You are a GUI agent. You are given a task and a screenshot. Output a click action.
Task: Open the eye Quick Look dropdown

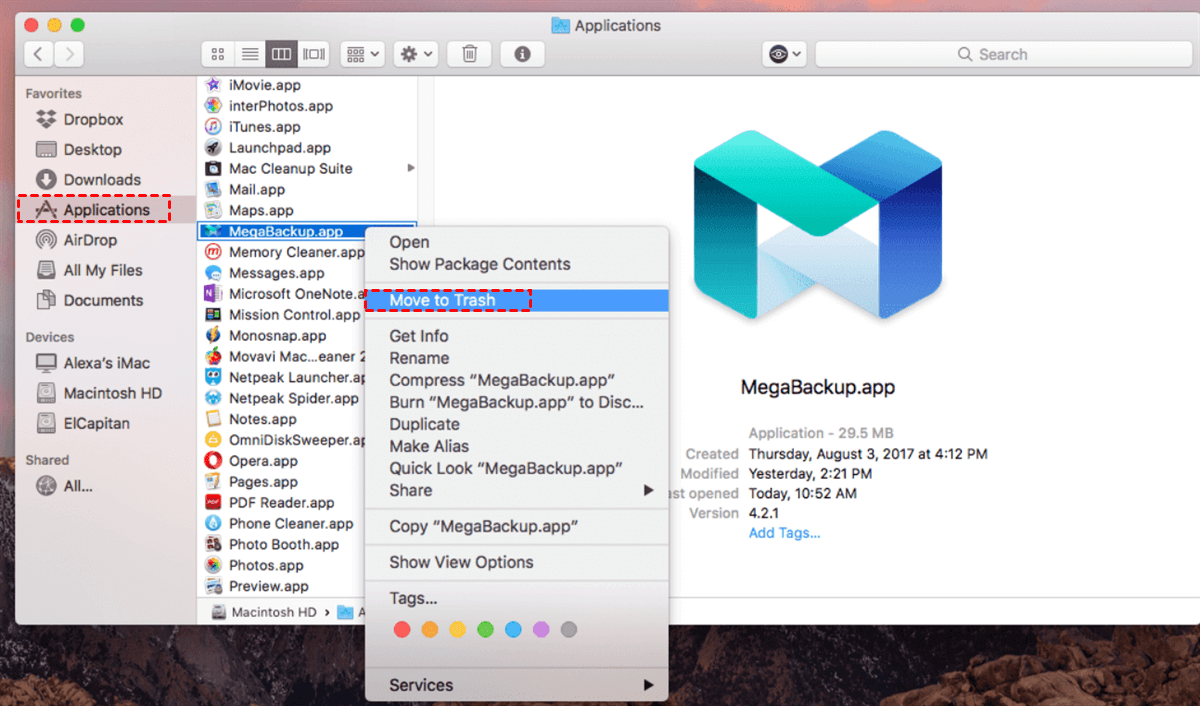point(784,54)
